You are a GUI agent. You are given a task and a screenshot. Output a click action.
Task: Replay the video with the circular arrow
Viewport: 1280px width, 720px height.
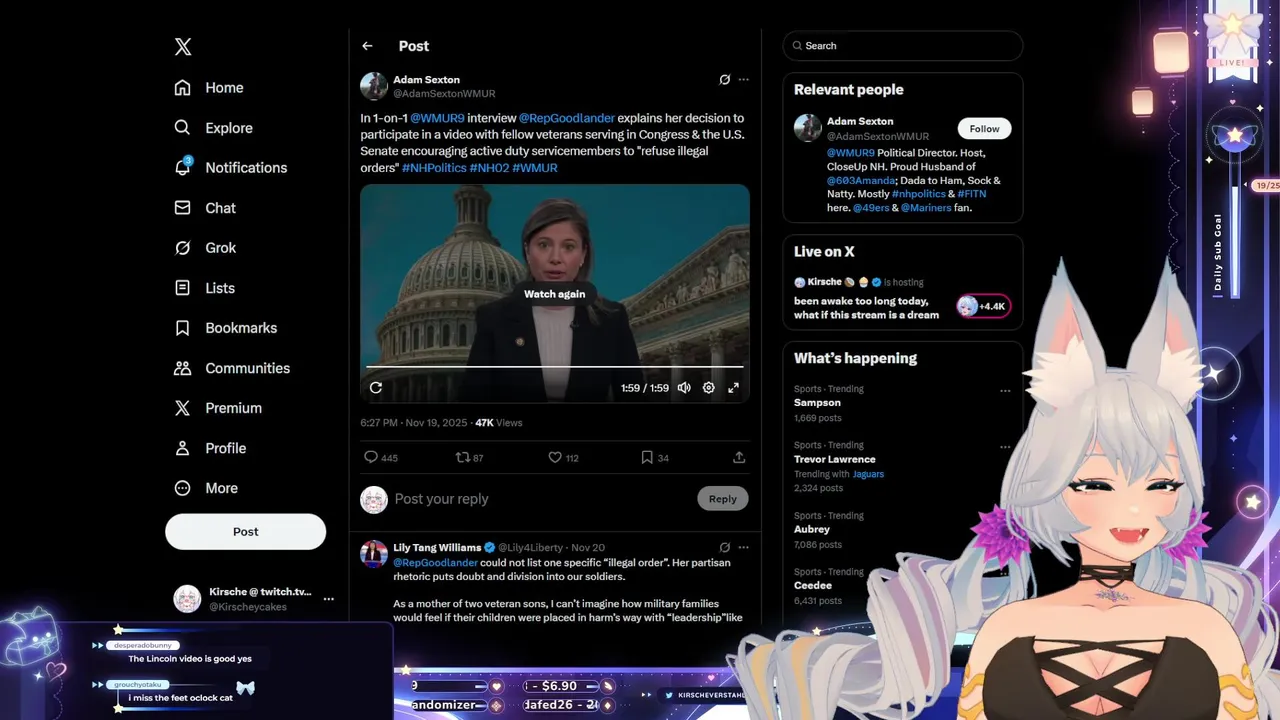pyautogui.click(x=376, y=388)
